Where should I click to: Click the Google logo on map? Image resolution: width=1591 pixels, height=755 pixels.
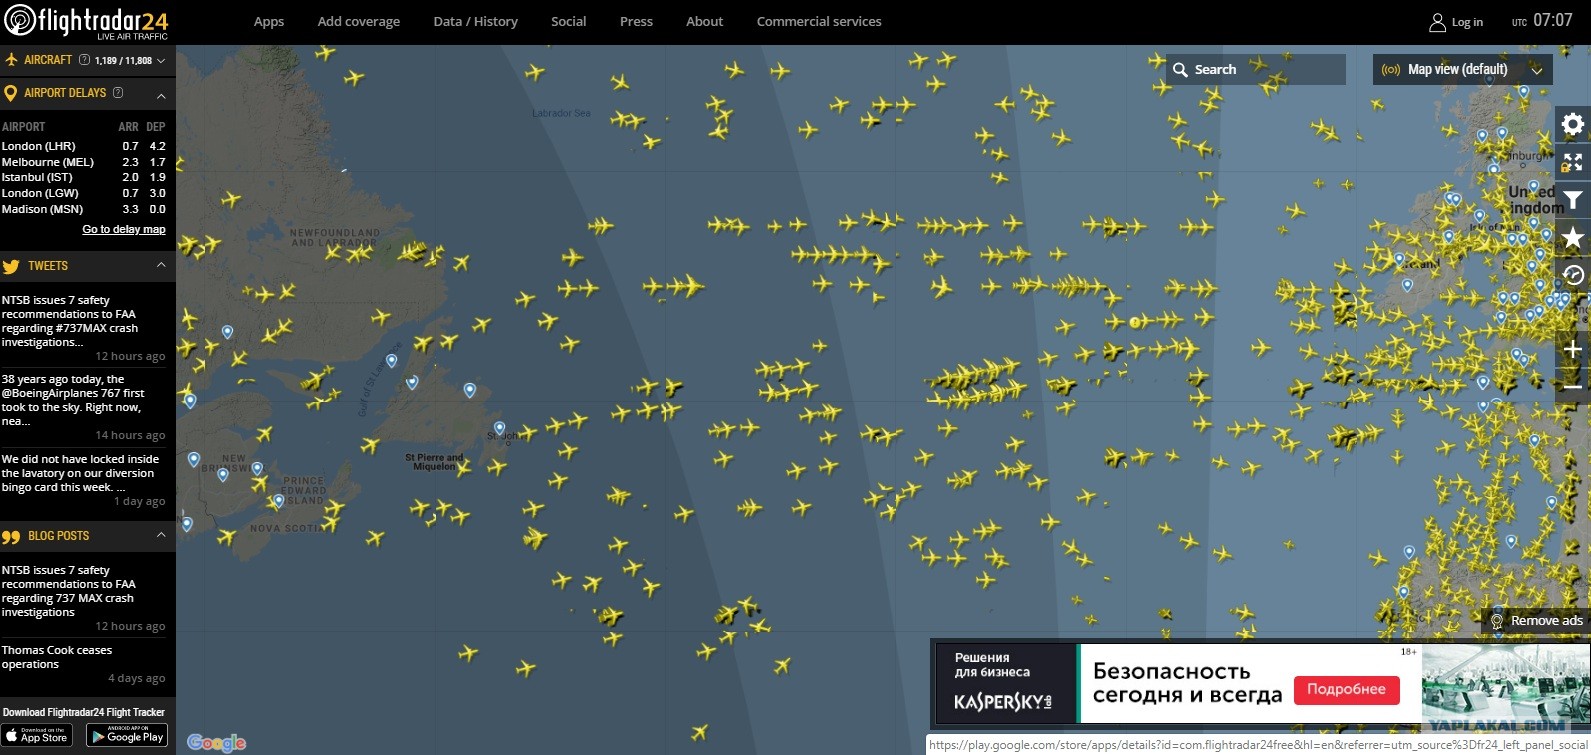(216, 742)
